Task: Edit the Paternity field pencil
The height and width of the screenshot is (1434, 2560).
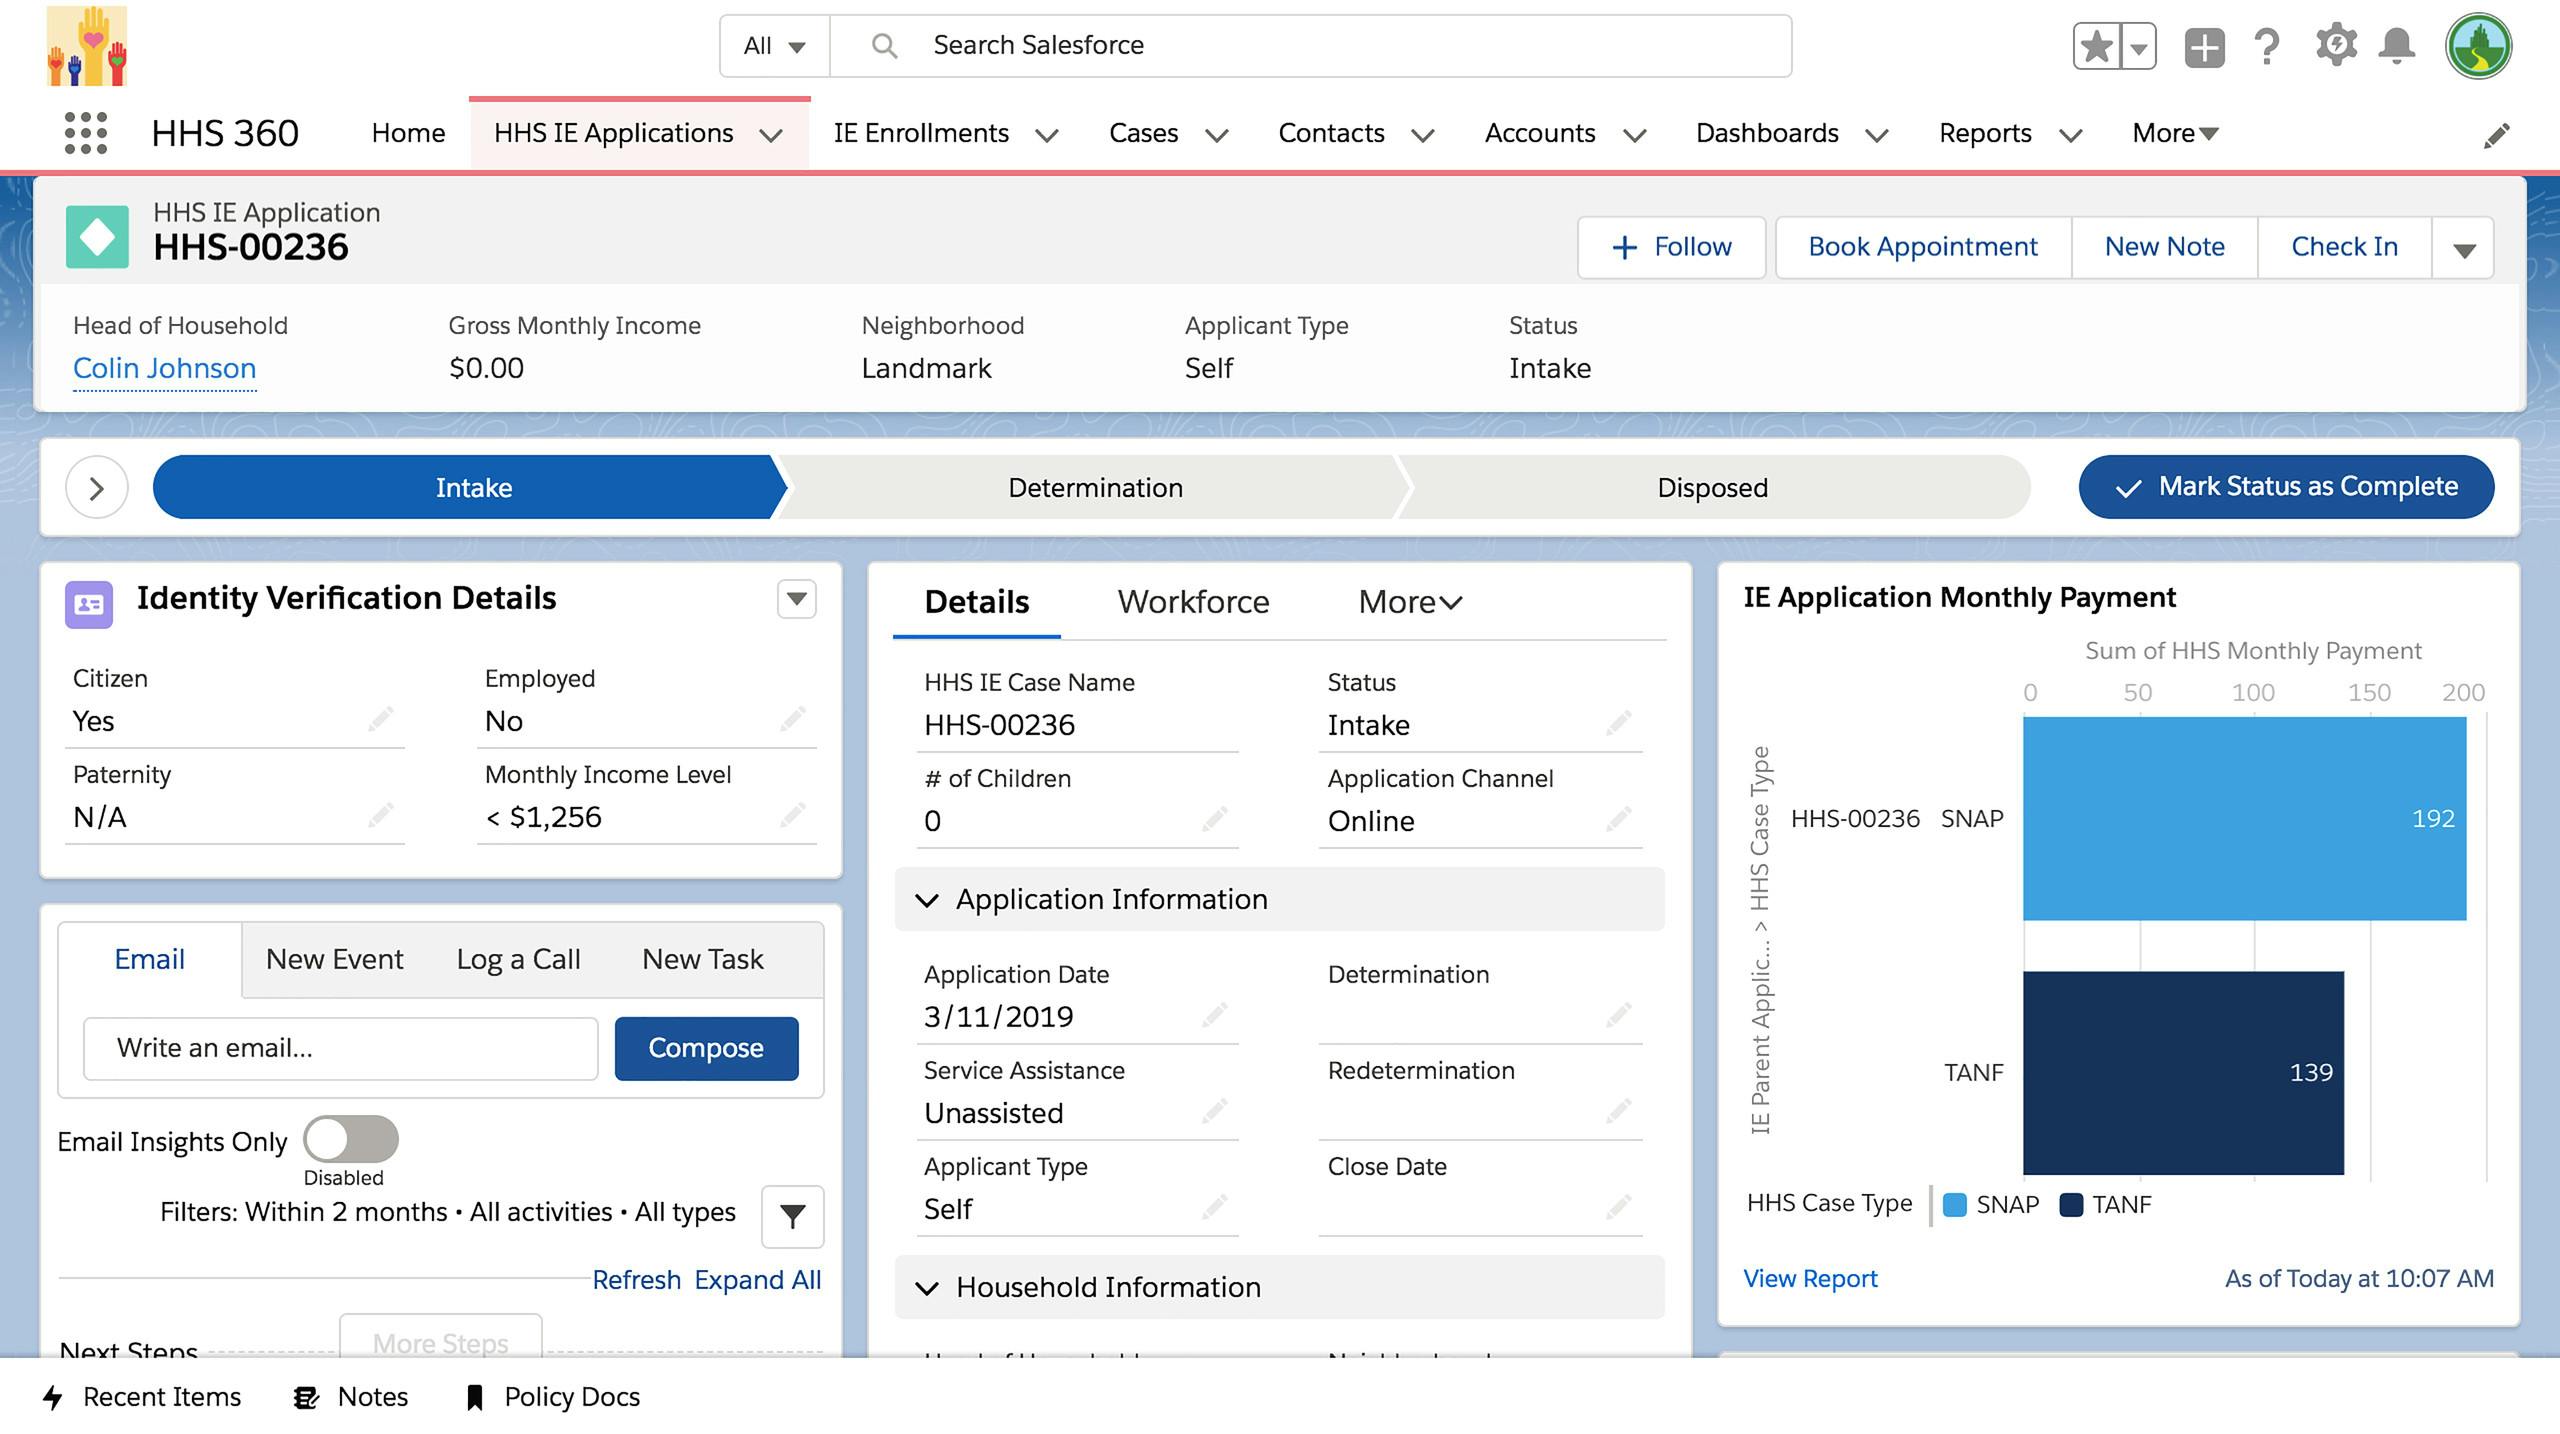Action: click(x=380, y=815)
